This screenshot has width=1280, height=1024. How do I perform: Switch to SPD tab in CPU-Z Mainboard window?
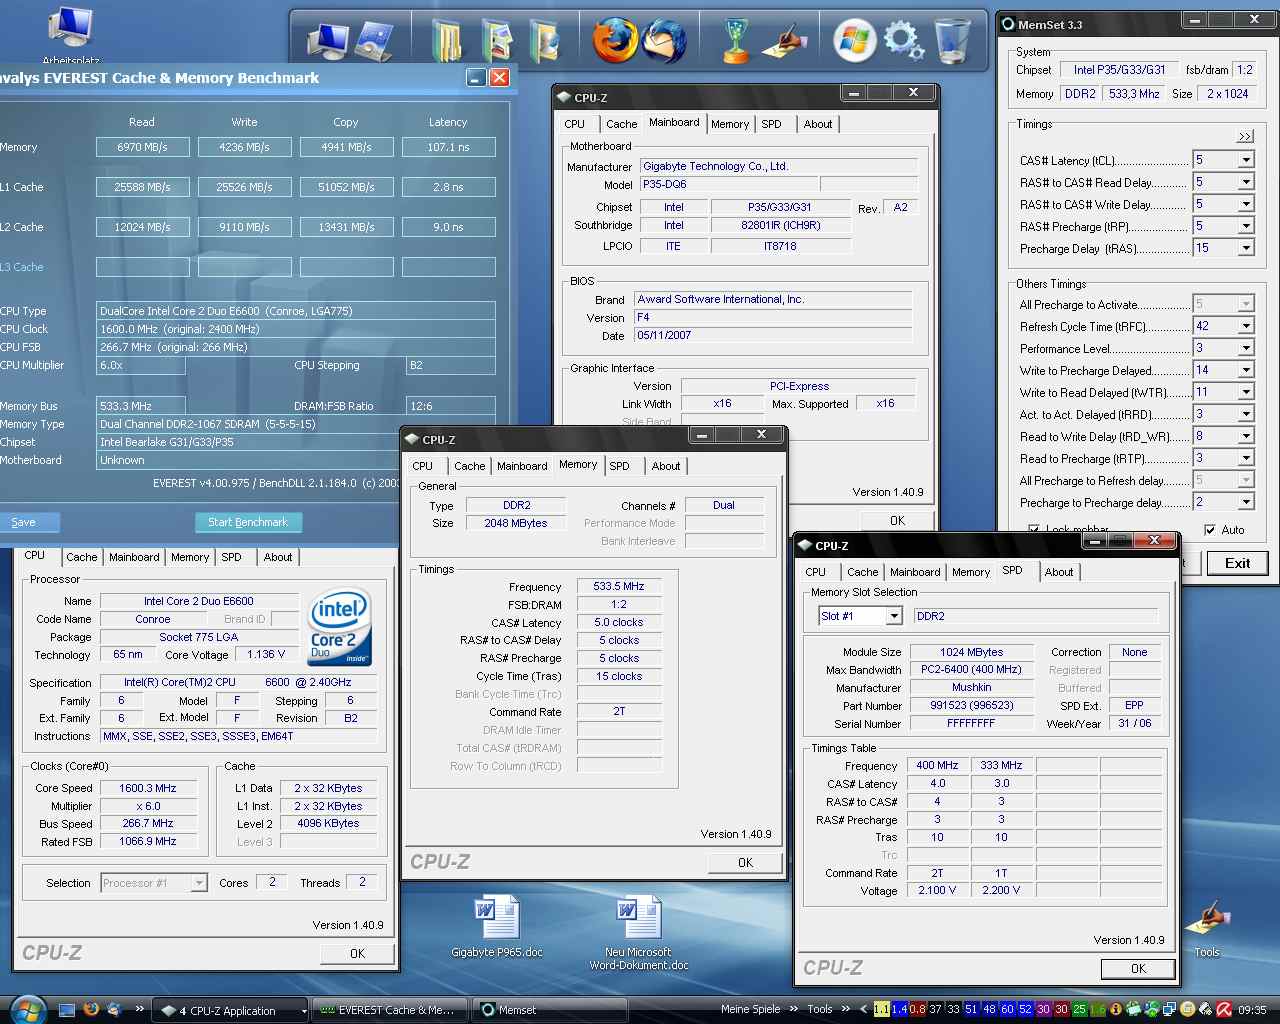pyautogui.click(x=771, y=124)
